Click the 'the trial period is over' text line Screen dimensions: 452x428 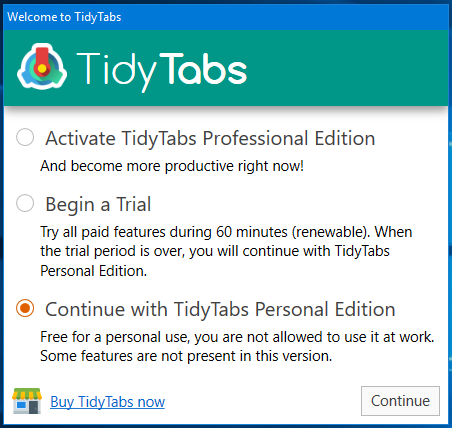pyautogui.click(x=215, y=251)
